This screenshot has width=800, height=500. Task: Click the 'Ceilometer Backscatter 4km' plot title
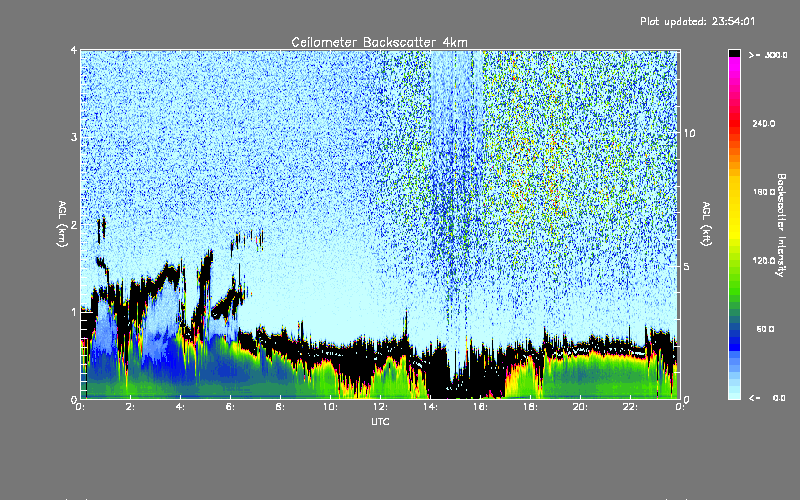[379, 42]
